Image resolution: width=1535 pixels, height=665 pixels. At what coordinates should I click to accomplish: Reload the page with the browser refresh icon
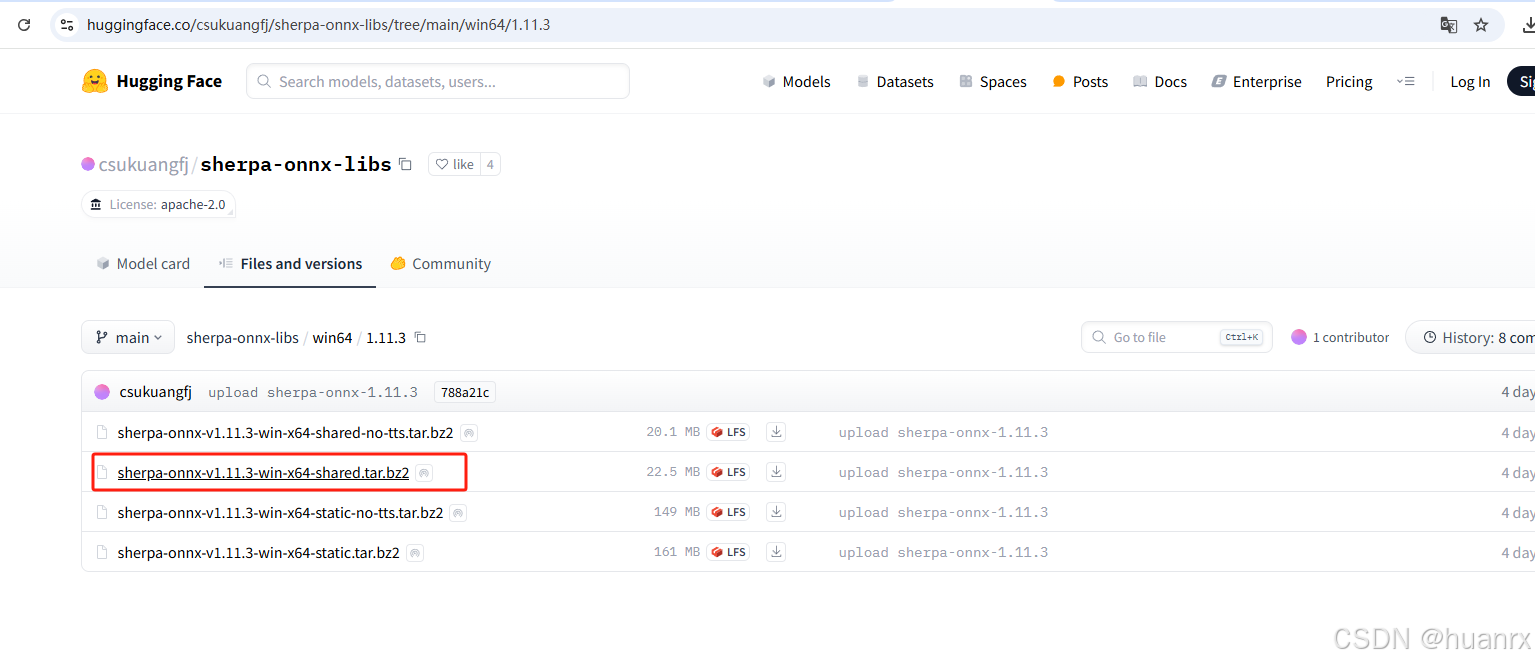pyautogui.click(x=24, y=25)
